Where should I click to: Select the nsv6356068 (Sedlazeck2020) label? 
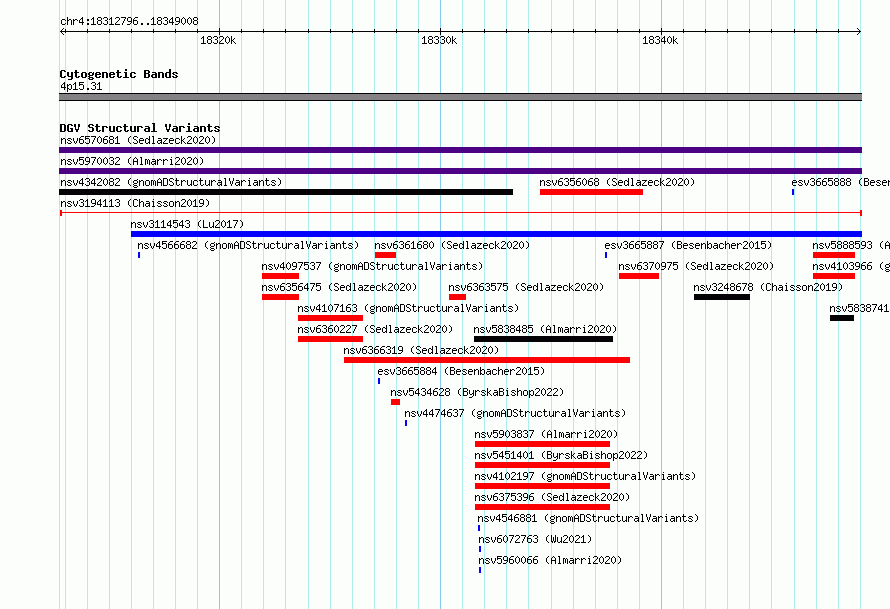617,182
